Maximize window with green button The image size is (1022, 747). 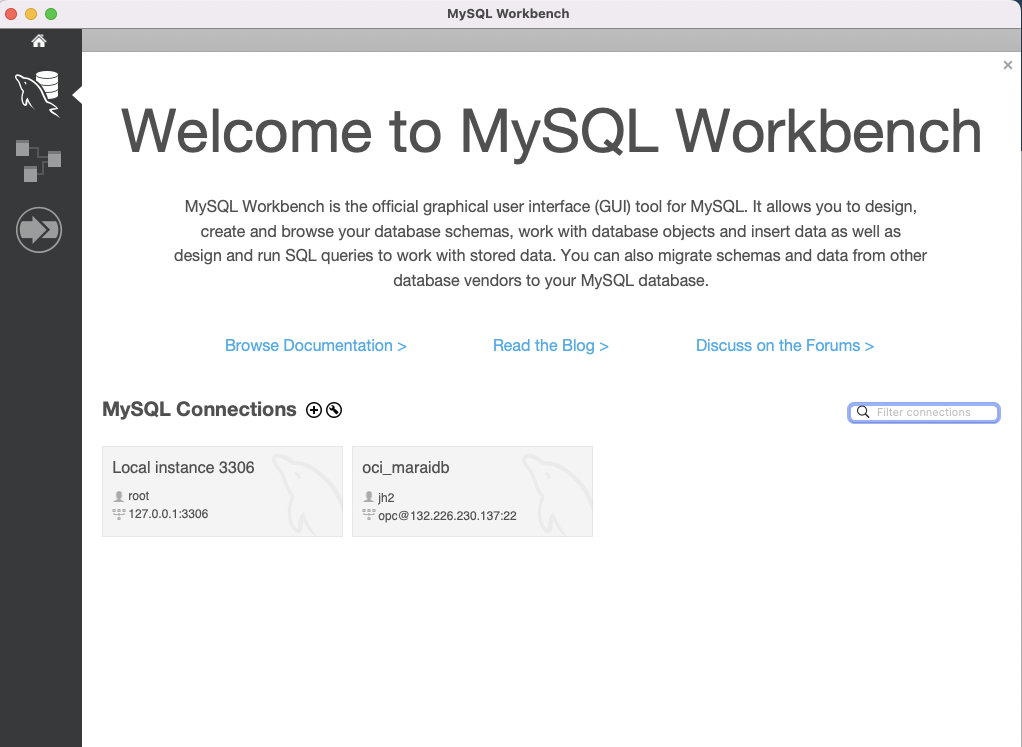51,14
